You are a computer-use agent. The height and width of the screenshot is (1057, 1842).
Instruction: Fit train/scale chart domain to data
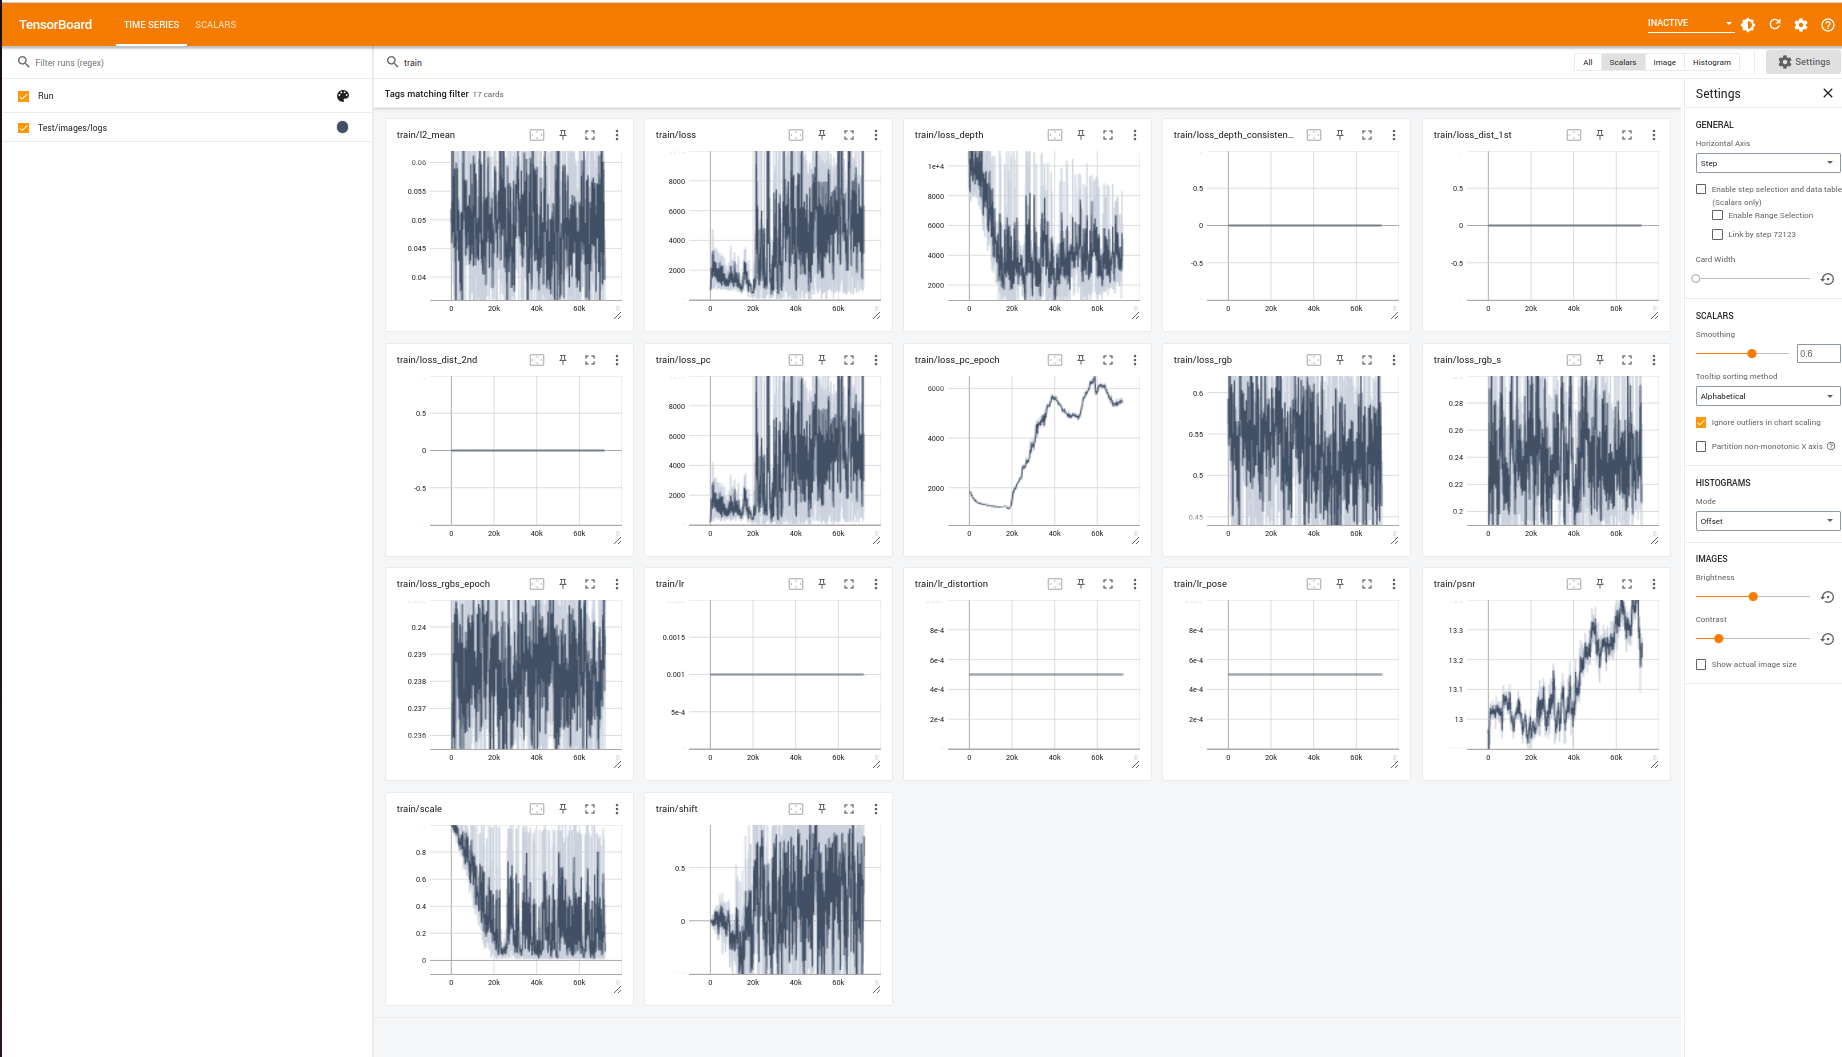pos(537,808)
